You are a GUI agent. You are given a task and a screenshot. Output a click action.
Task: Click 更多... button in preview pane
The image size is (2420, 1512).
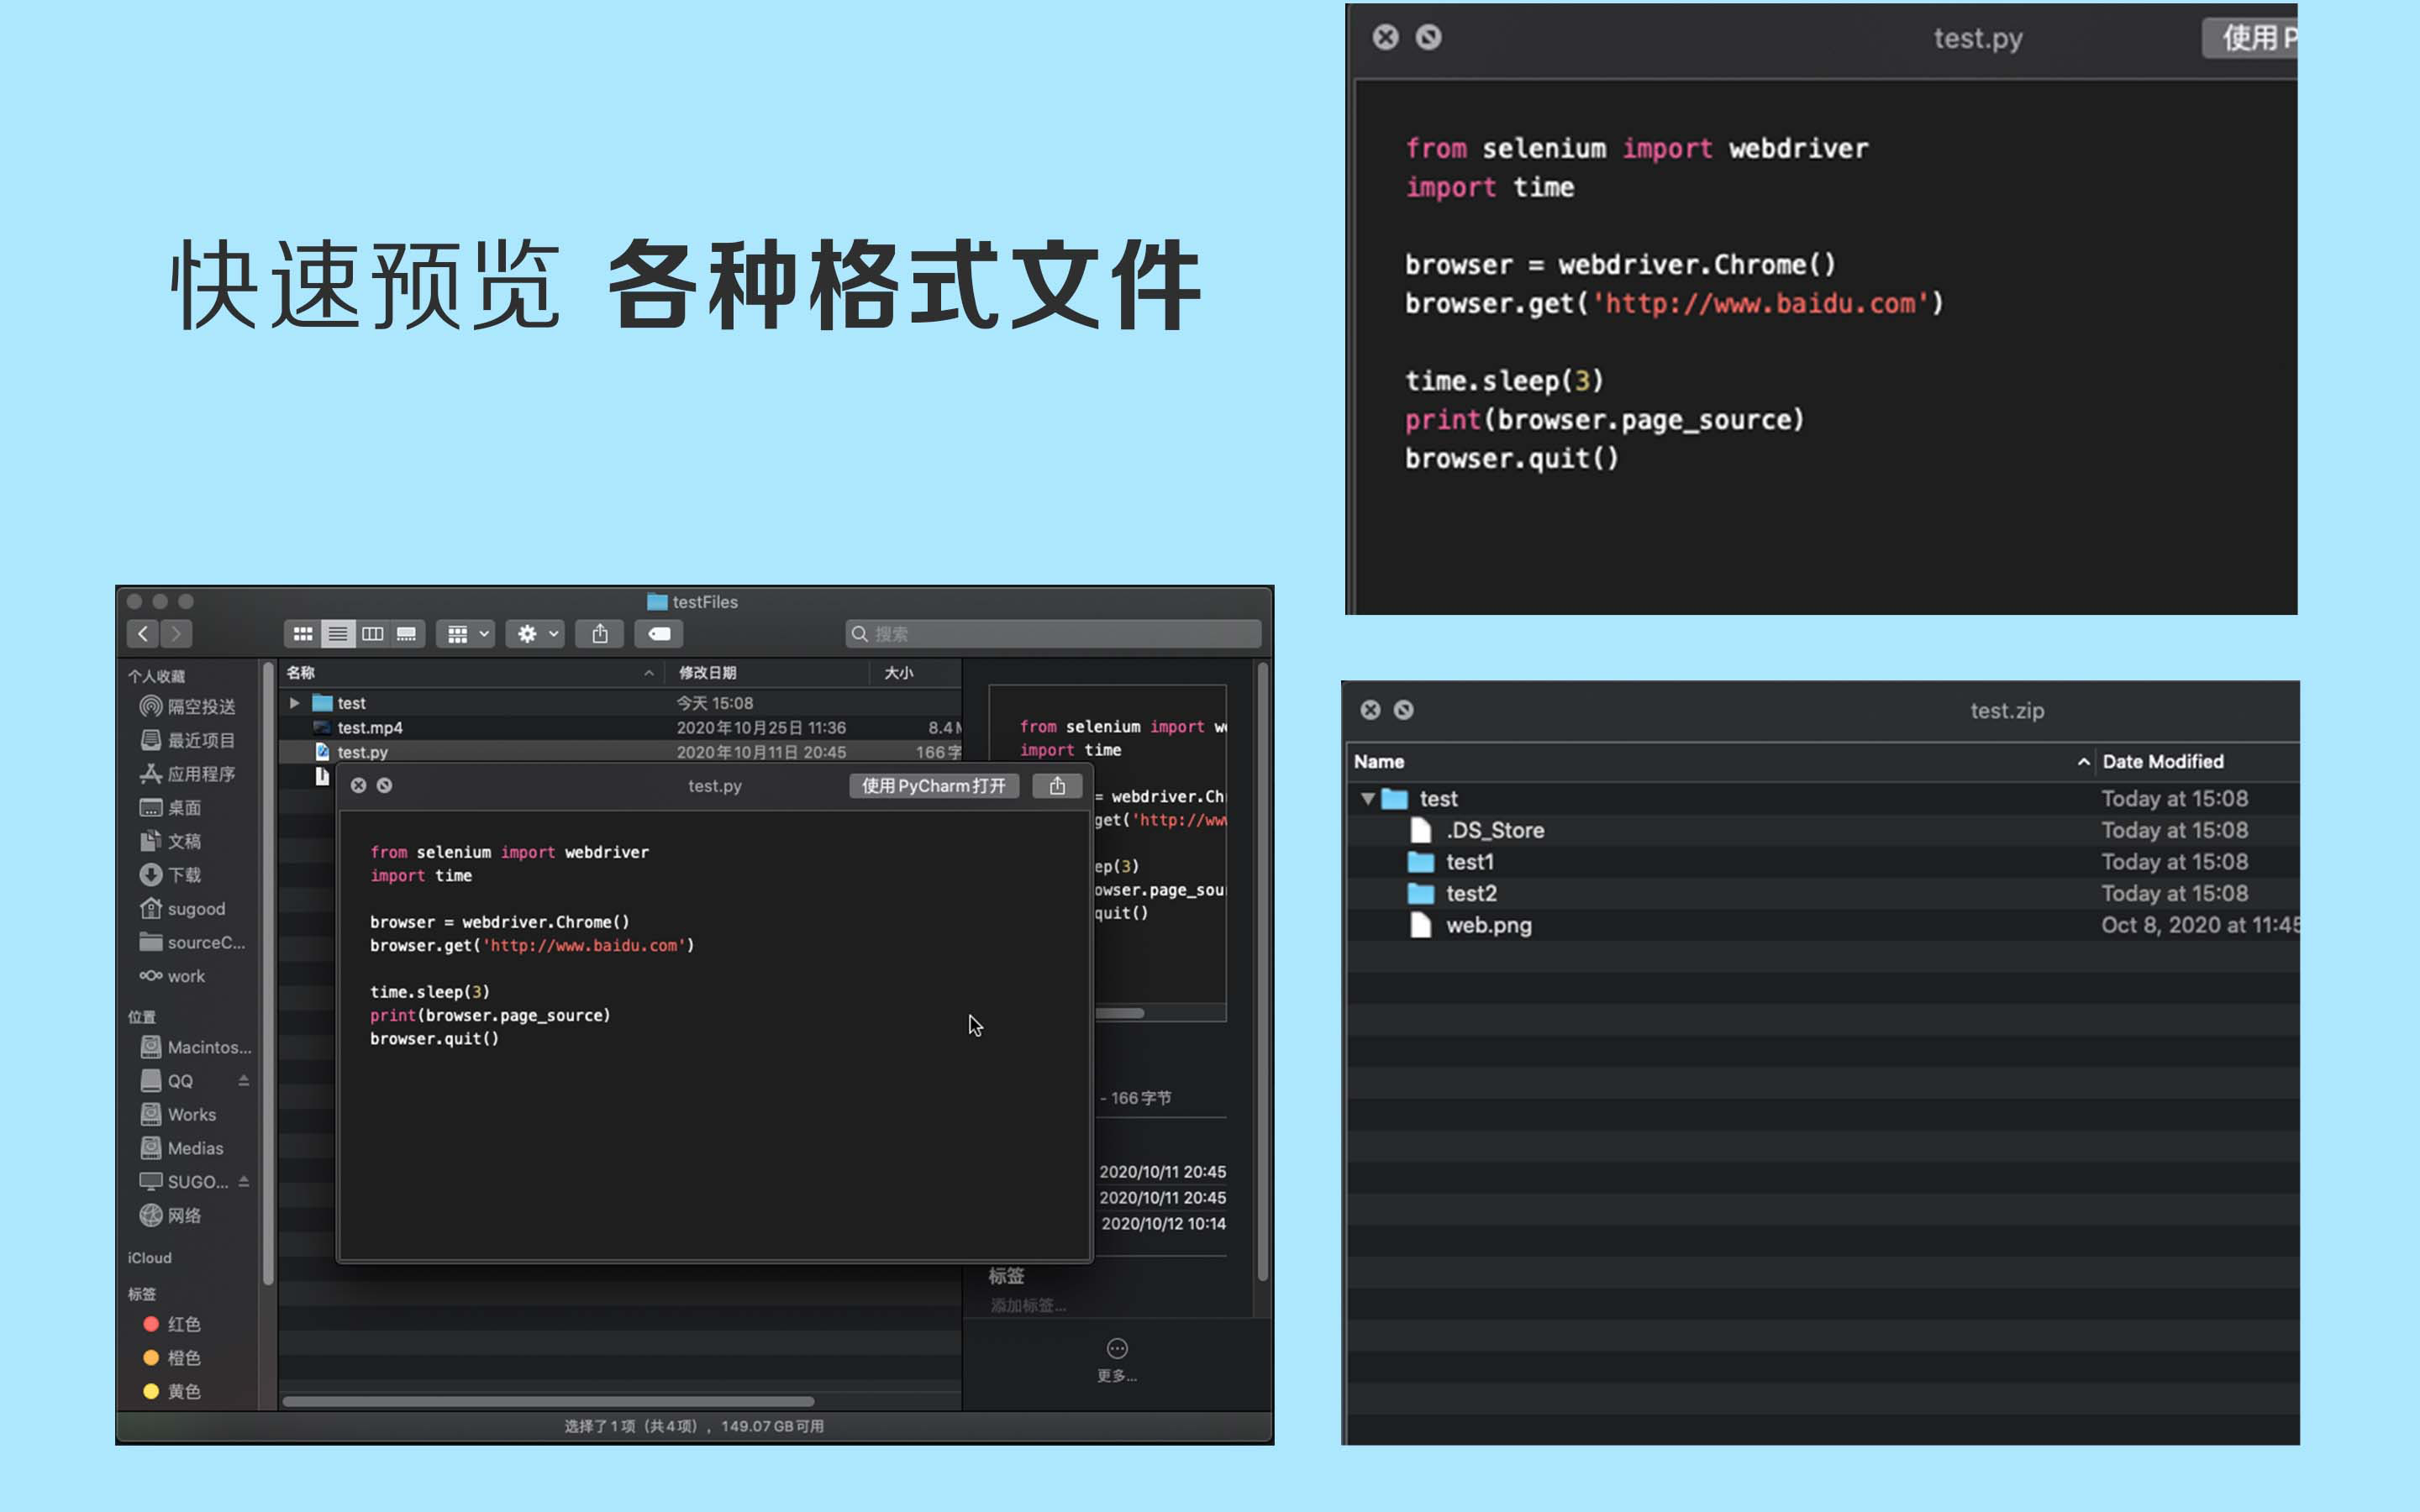click(1117, 1360)
